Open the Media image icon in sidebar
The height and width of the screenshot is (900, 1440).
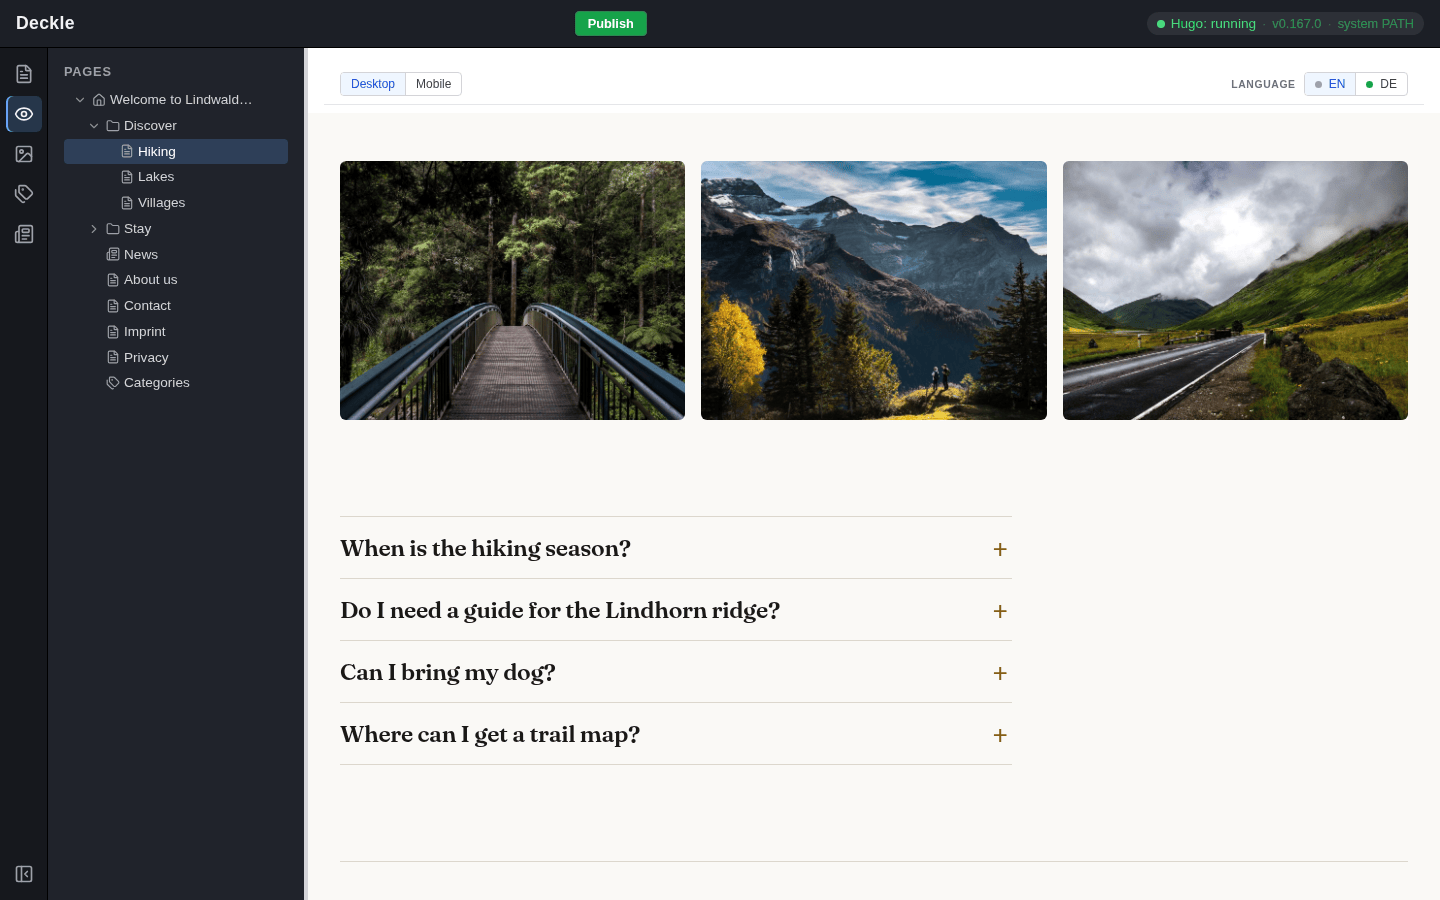pyautogui.click(x=24, y=154)
